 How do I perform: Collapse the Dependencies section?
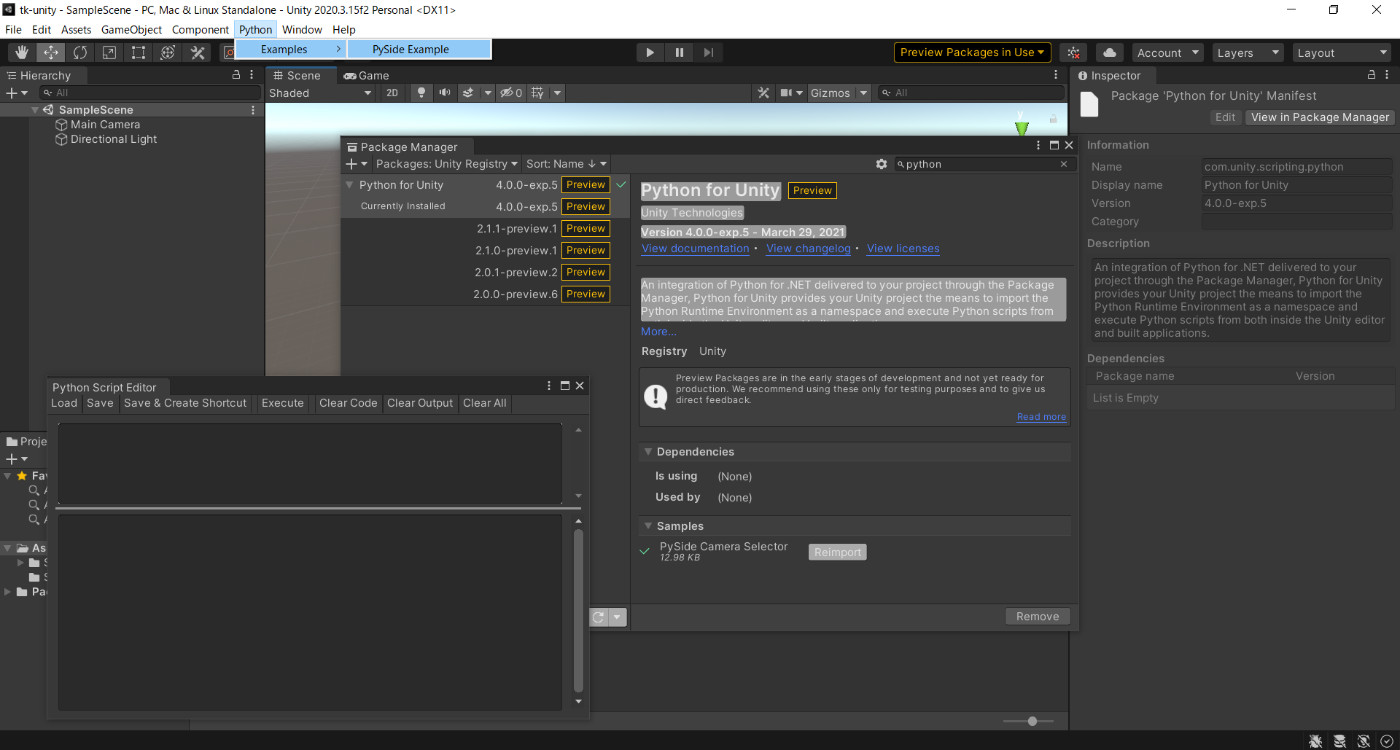tap(648, 452)
